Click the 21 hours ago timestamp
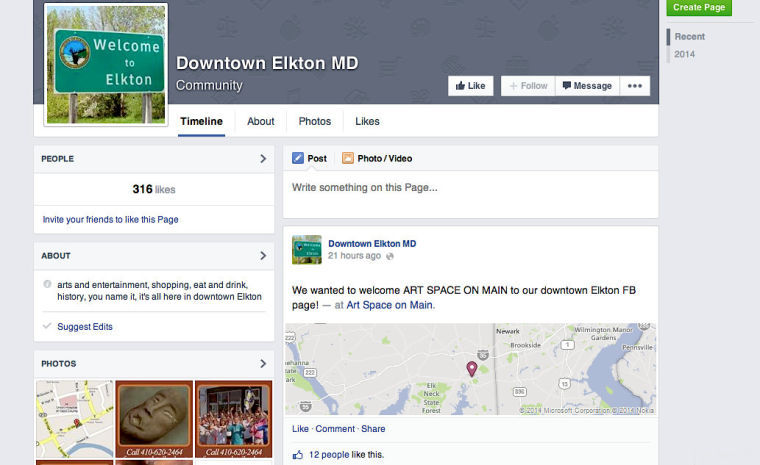This screenshot has width=760, height=465. [x=354, y=256]
